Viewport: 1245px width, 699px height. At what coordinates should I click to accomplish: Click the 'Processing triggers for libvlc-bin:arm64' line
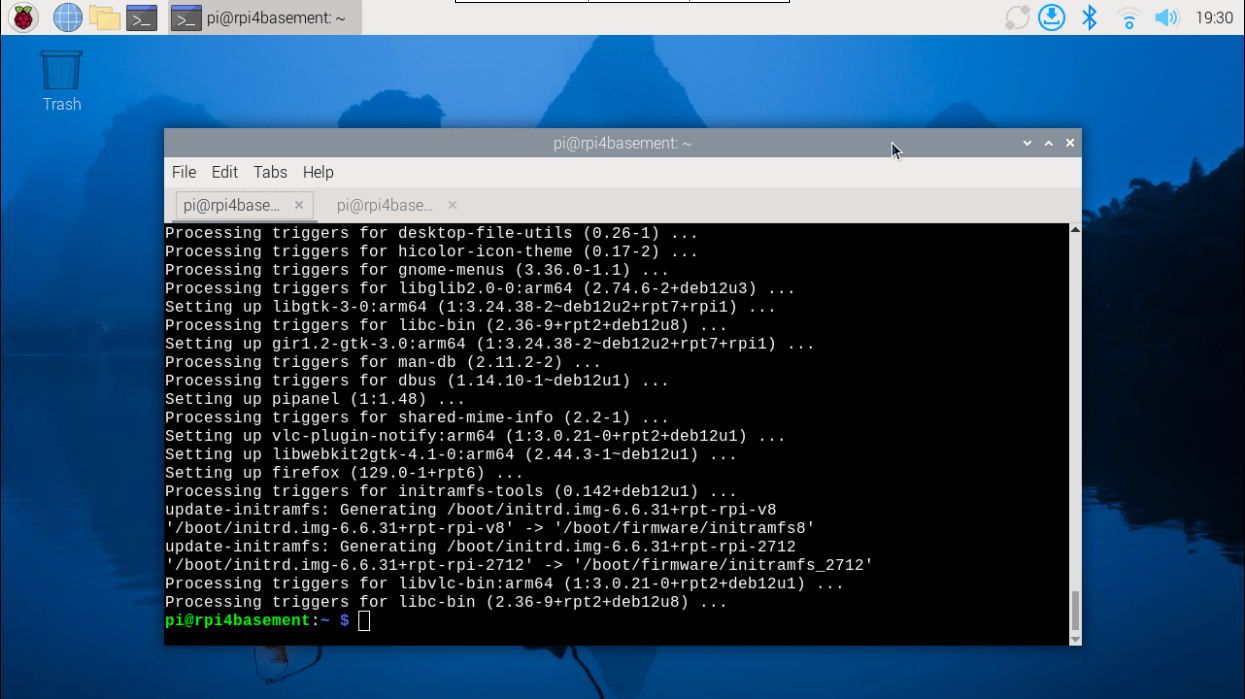(504, 584)
